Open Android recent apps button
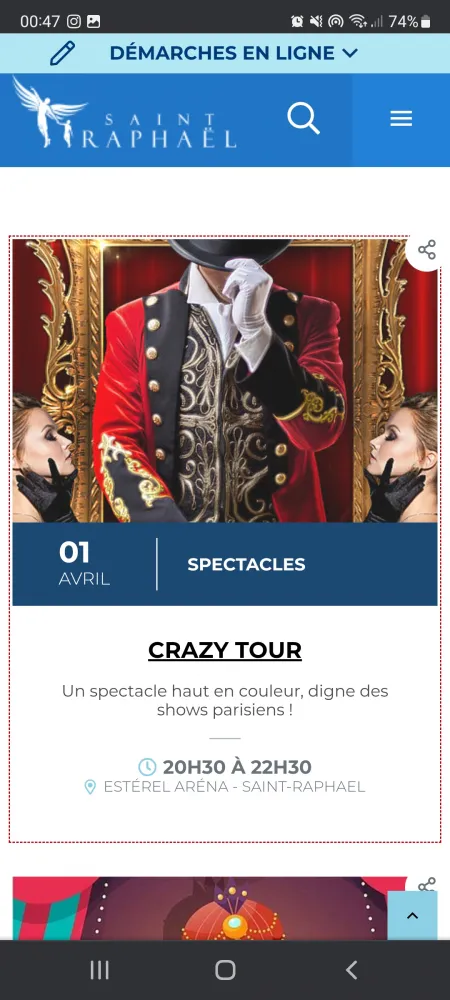Image resolution: width=450 pixels, height=1000 pixels. 99,970
